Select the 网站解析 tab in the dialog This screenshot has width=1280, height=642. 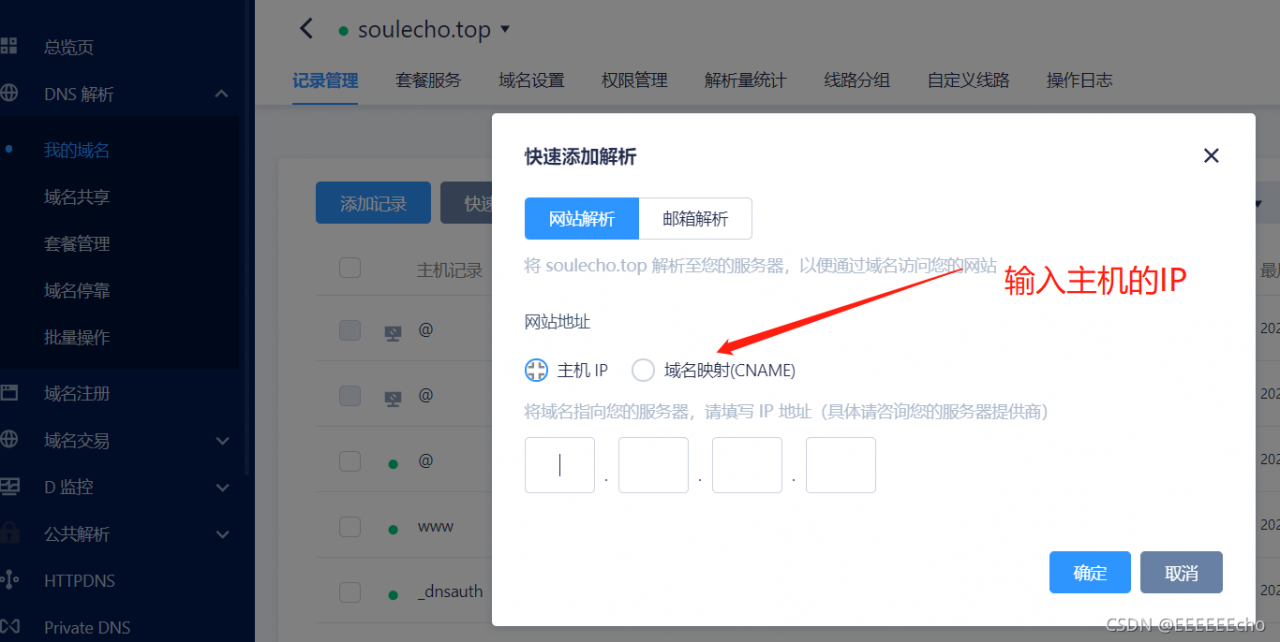coord(582,218)
